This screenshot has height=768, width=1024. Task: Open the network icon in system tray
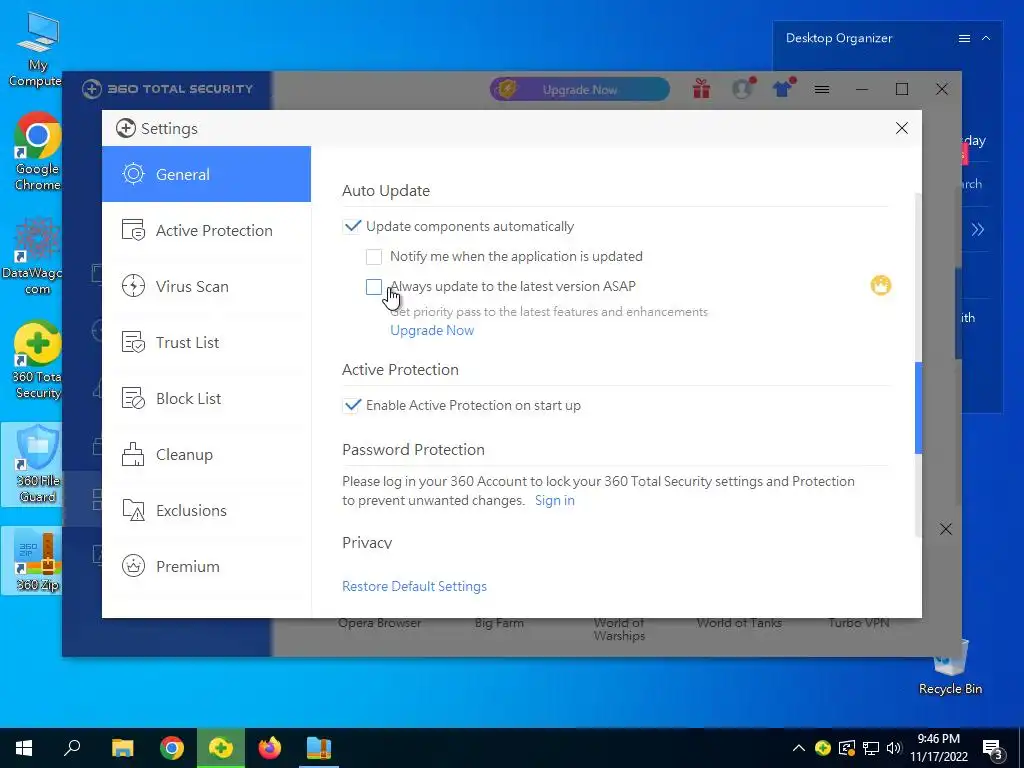(x=871, y=748)
